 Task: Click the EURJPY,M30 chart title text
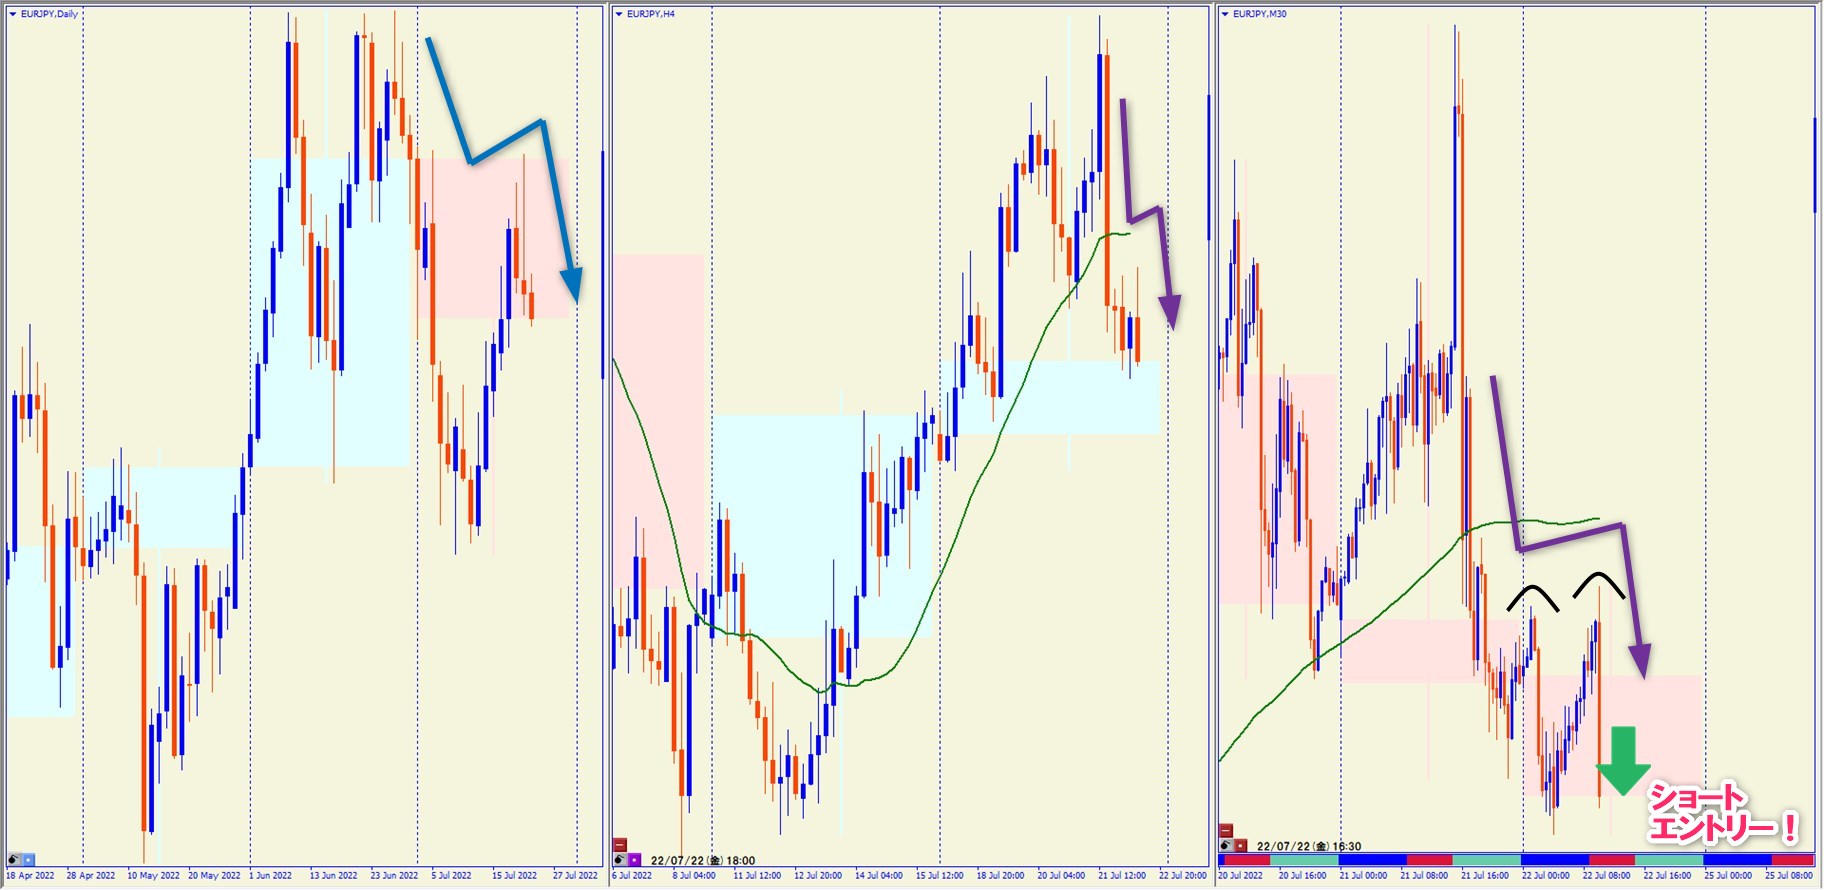1260,14
